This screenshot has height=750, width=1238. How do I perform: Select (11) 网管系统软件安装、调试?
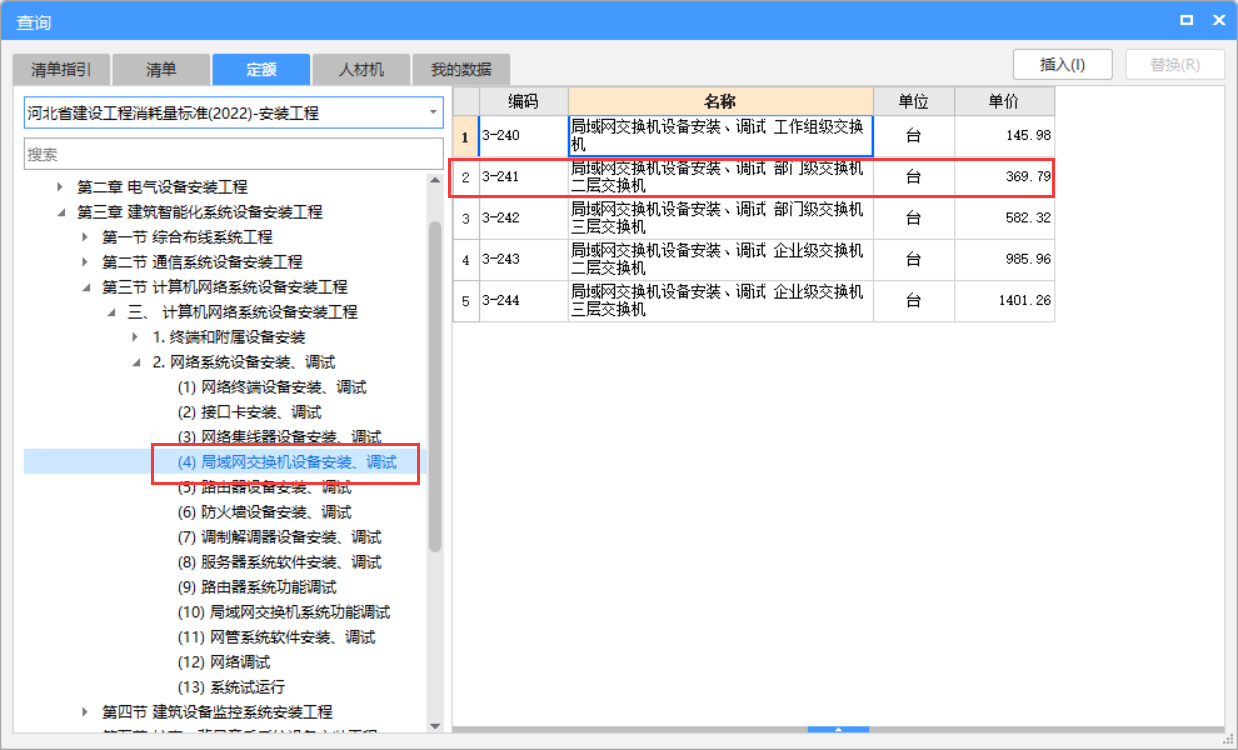click(x=276, y=637)
